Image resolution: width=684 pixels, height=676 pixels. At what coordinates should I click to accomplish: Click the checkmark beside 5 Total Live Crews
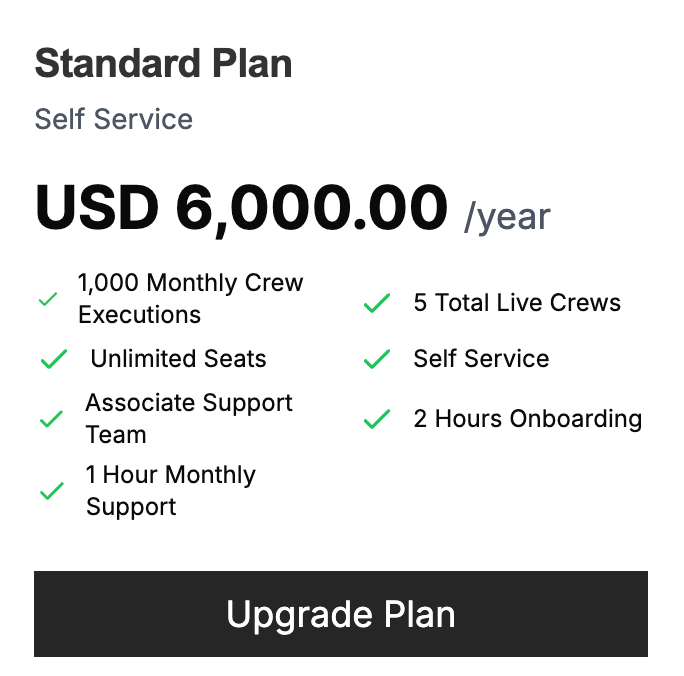pyautogui.click(x=376, y=303)
